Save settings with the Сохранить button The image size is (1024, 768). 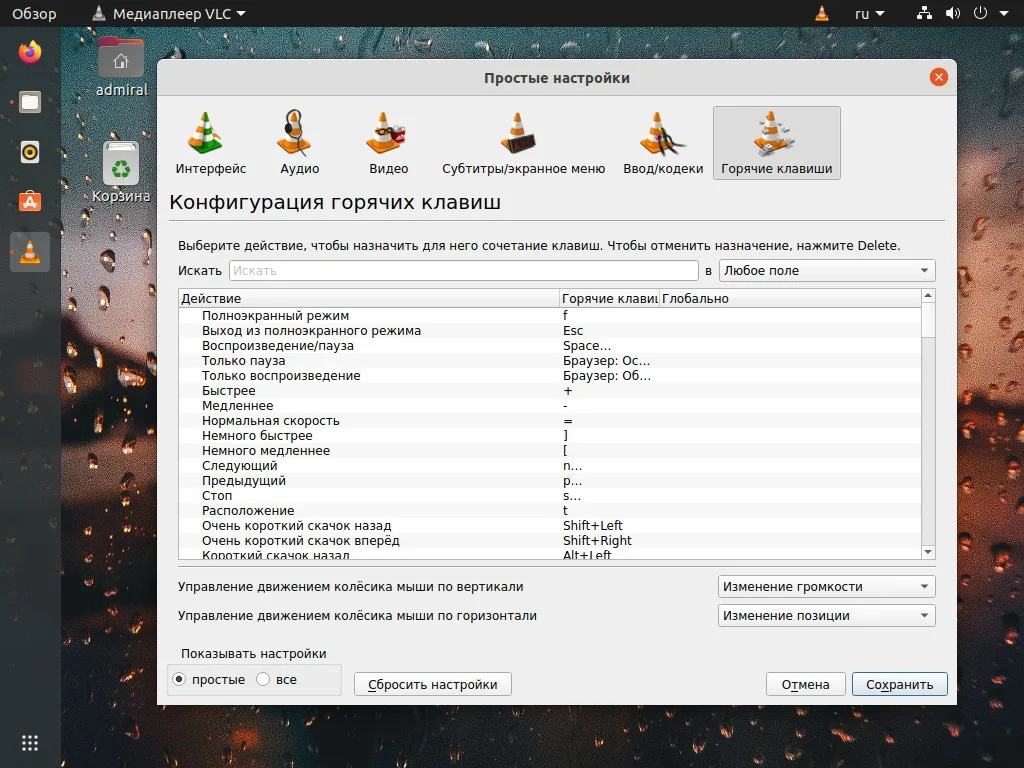tap(898, 684)
